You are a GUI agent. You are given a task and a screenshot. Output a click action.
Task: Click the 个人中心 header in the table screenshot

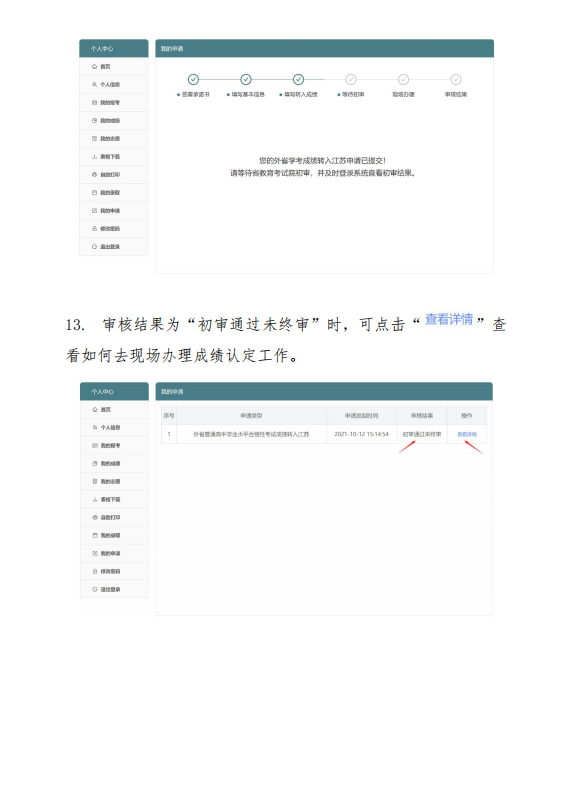(x=114, y=391)
